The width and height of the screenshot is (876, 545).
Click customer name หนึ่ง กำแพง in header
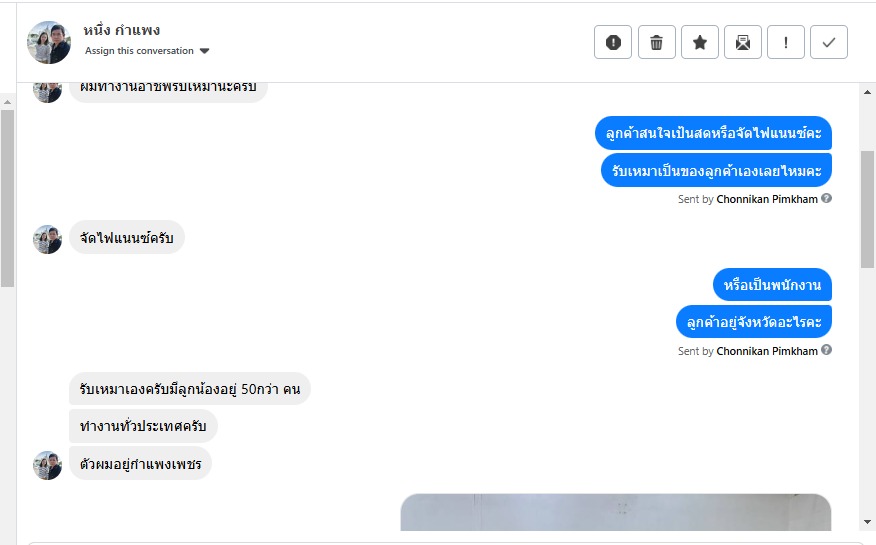122,30
